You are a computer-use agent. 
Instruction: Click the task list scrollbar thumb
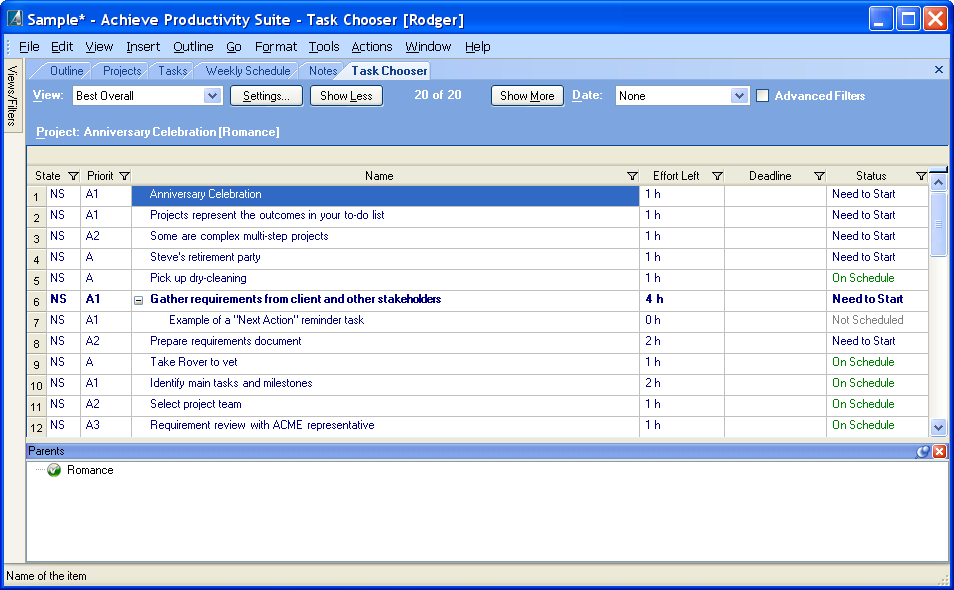(x=938, y=224)
